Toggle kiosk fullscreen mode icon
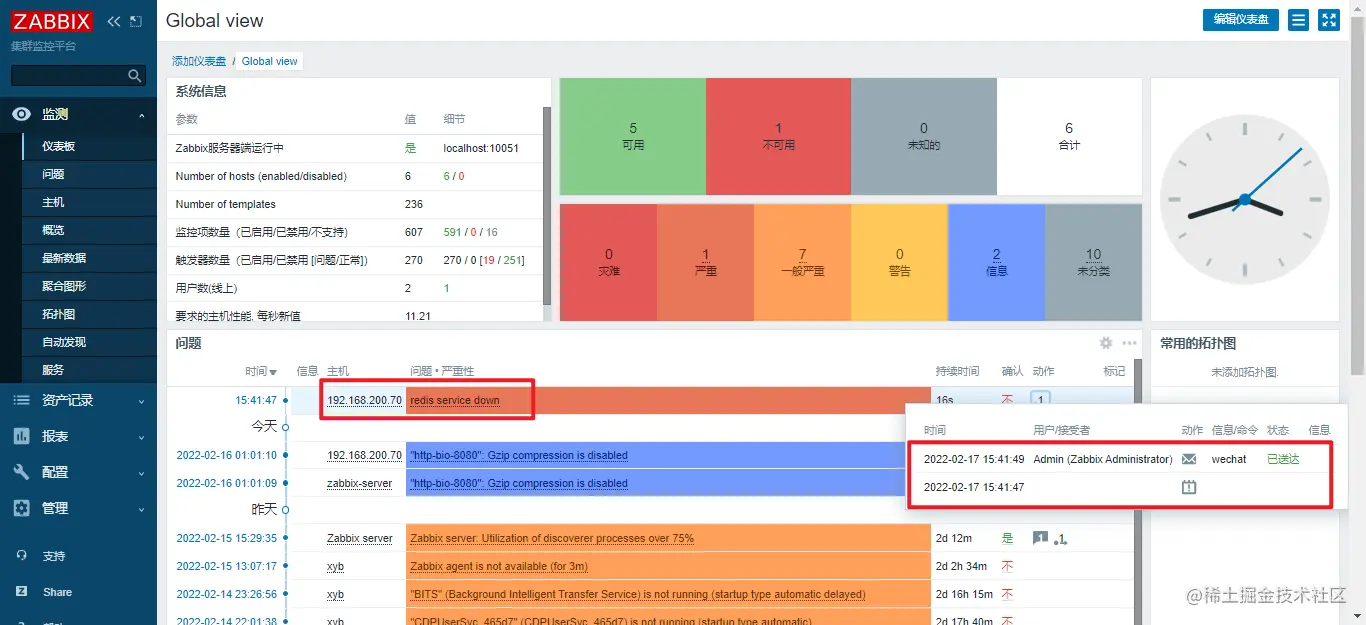The image size is (1366, 625). tap(1329, 19)
